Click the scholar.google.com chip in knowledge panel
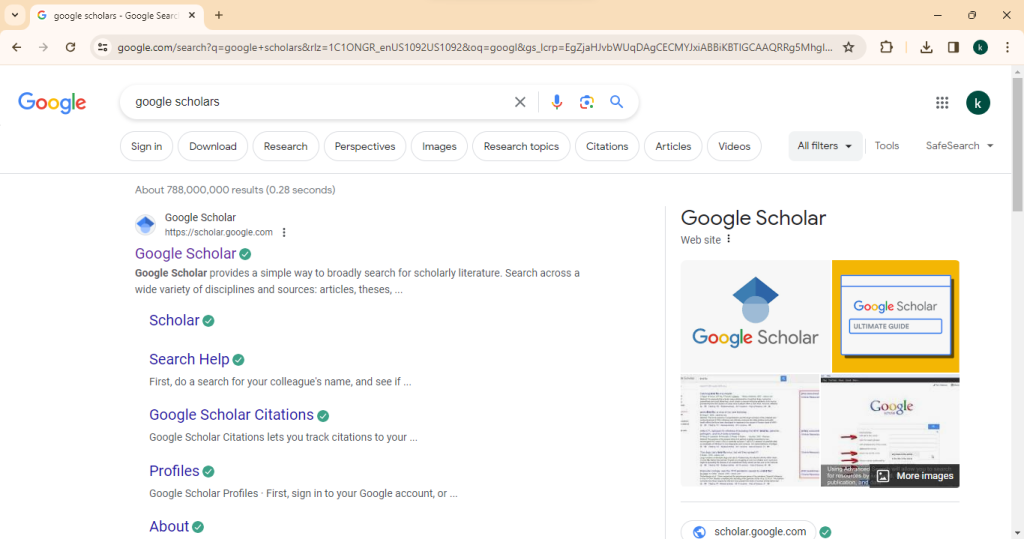 748,531
